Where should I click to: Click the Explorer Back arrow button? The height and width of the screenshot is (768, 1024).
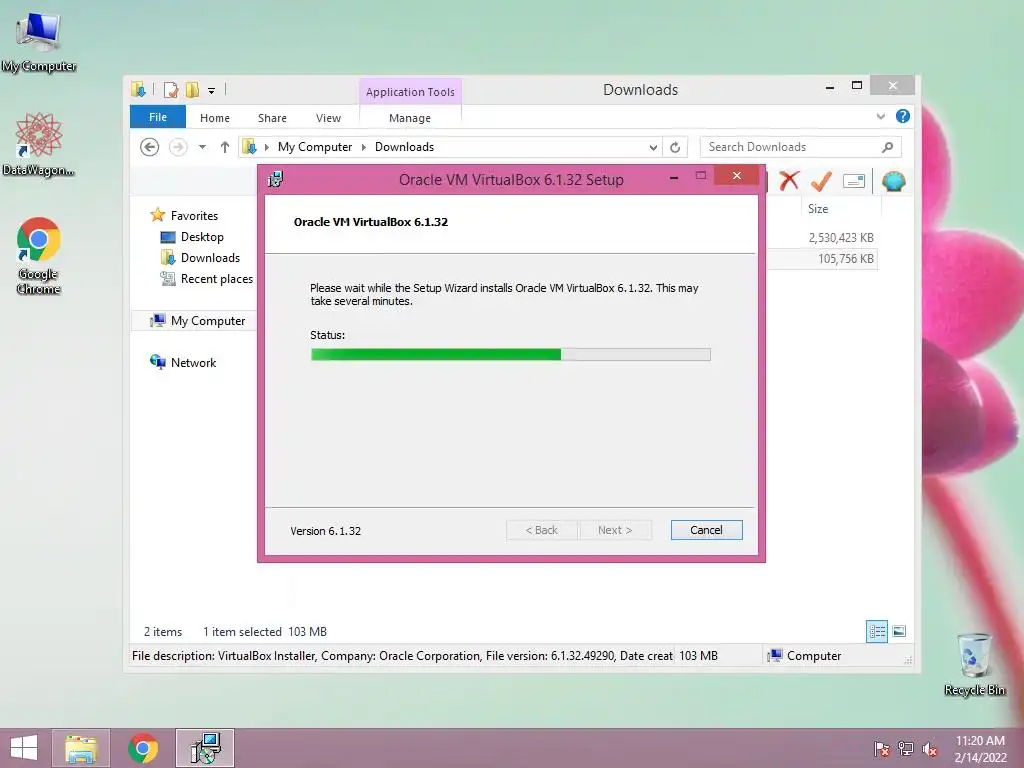150,147
